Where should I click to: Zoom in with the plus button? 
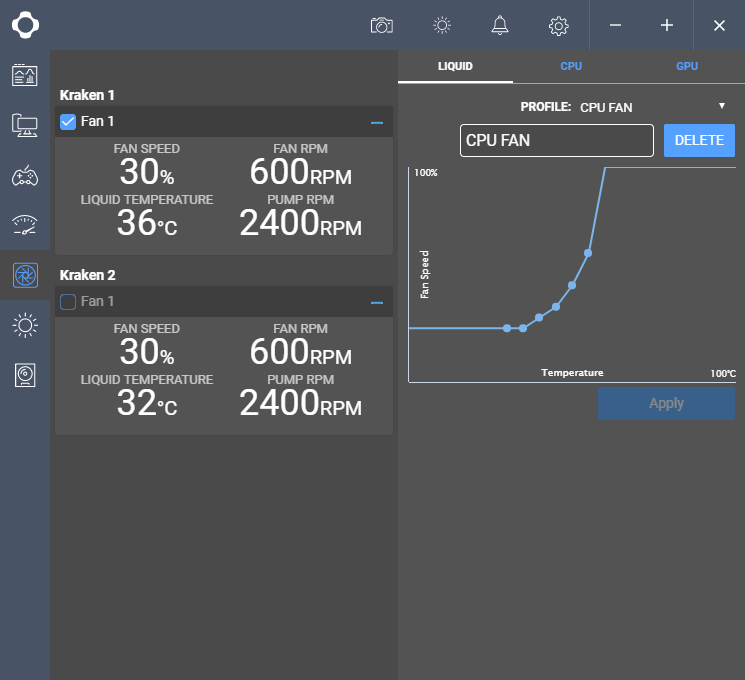click(x=667, y=25)
